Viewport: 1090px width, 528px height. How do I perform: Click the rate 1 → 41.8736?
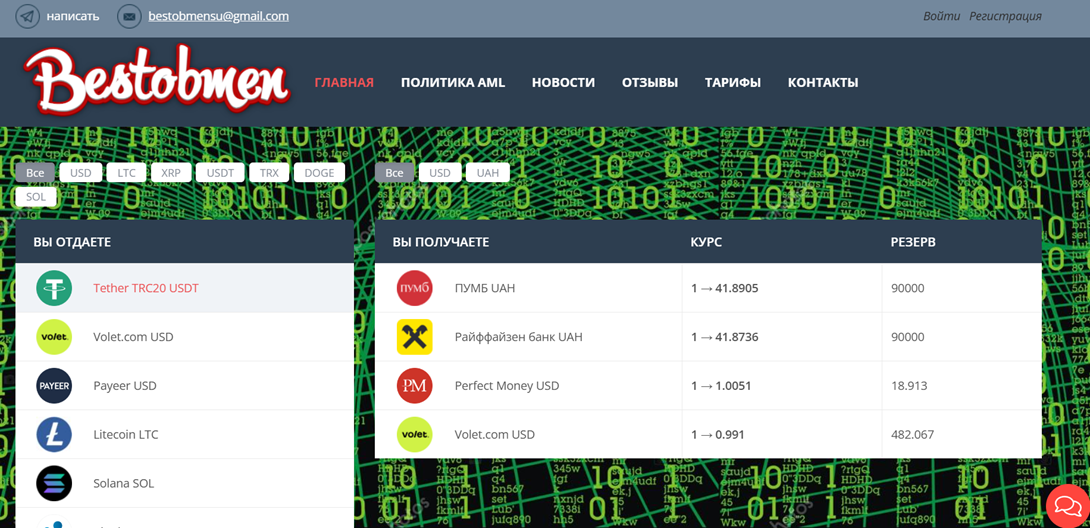click(x=724, y=337)
